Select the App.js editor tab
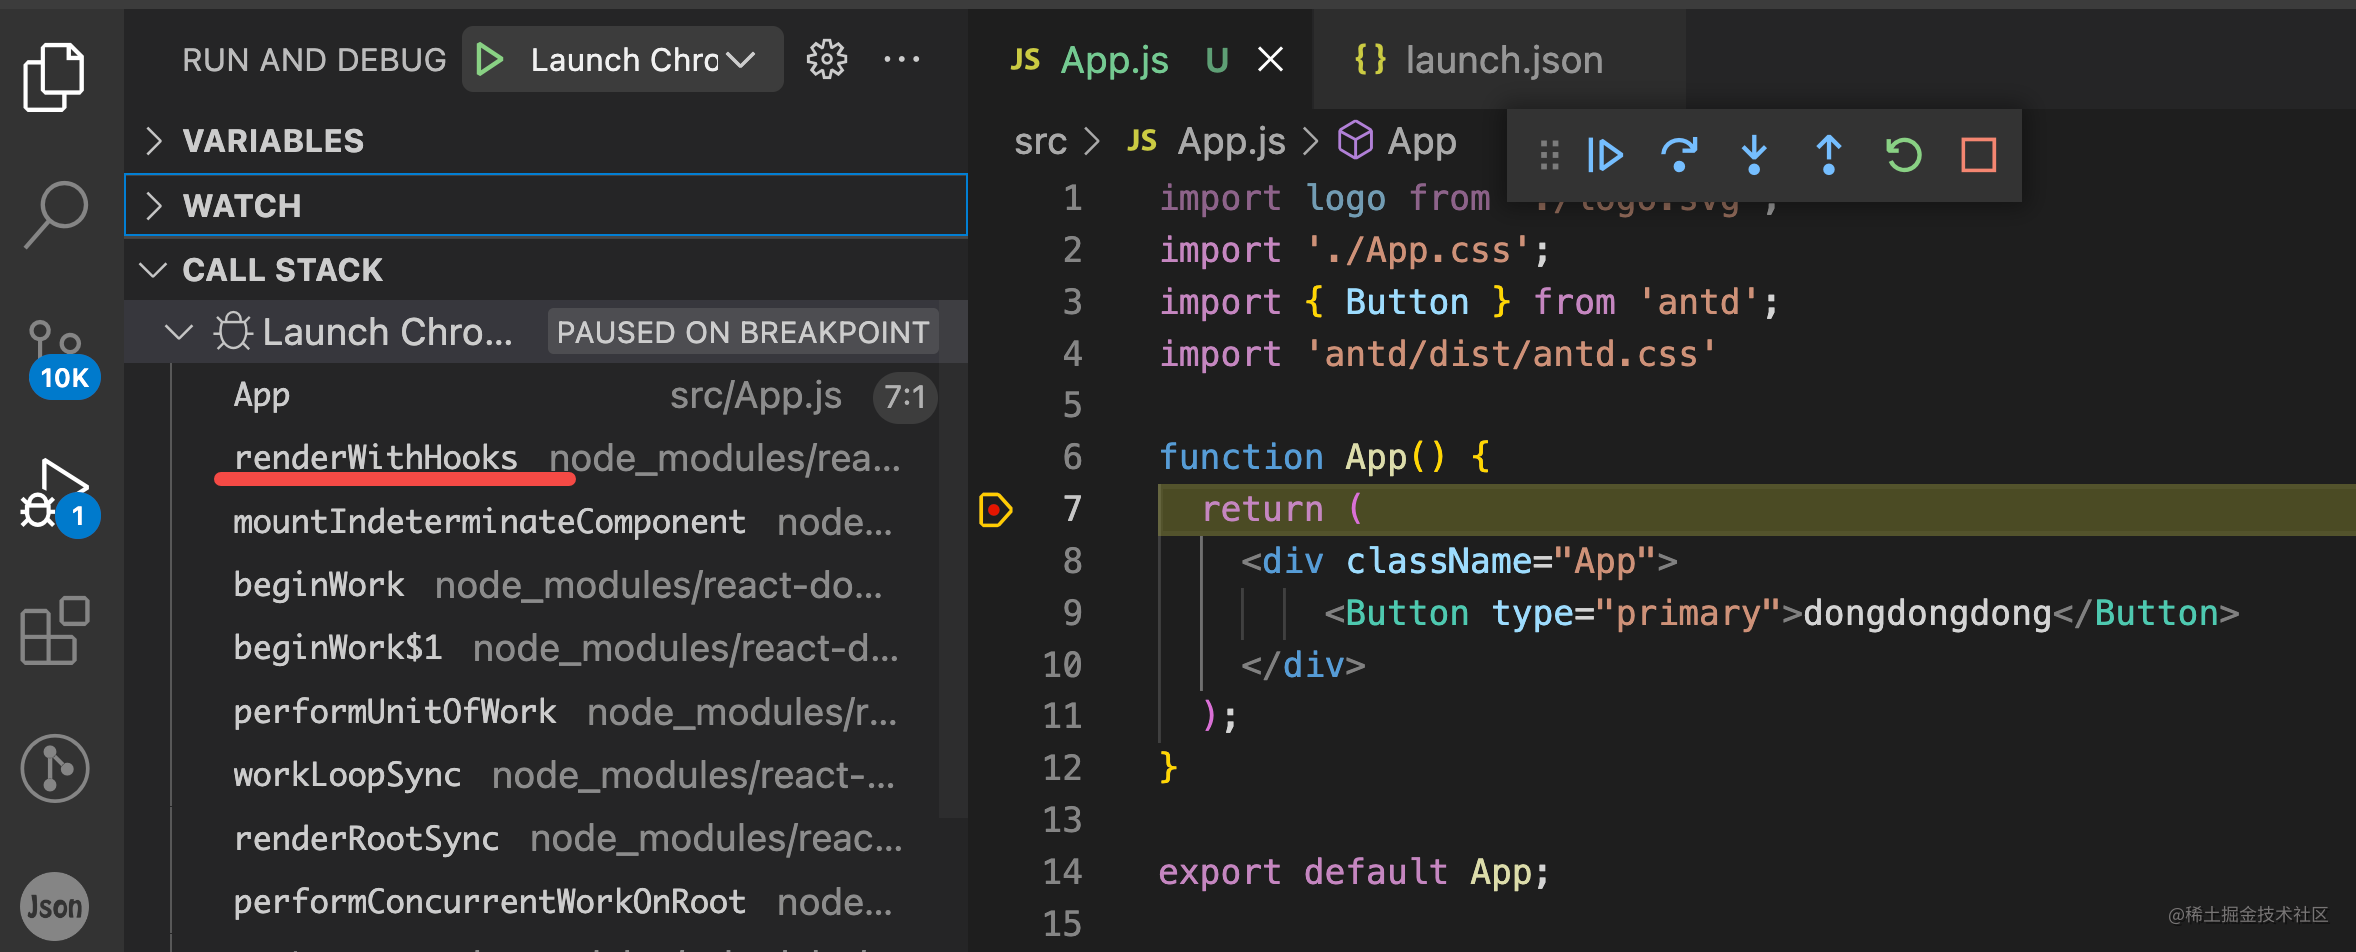The image size is (2356, 952). (1113, 60)
